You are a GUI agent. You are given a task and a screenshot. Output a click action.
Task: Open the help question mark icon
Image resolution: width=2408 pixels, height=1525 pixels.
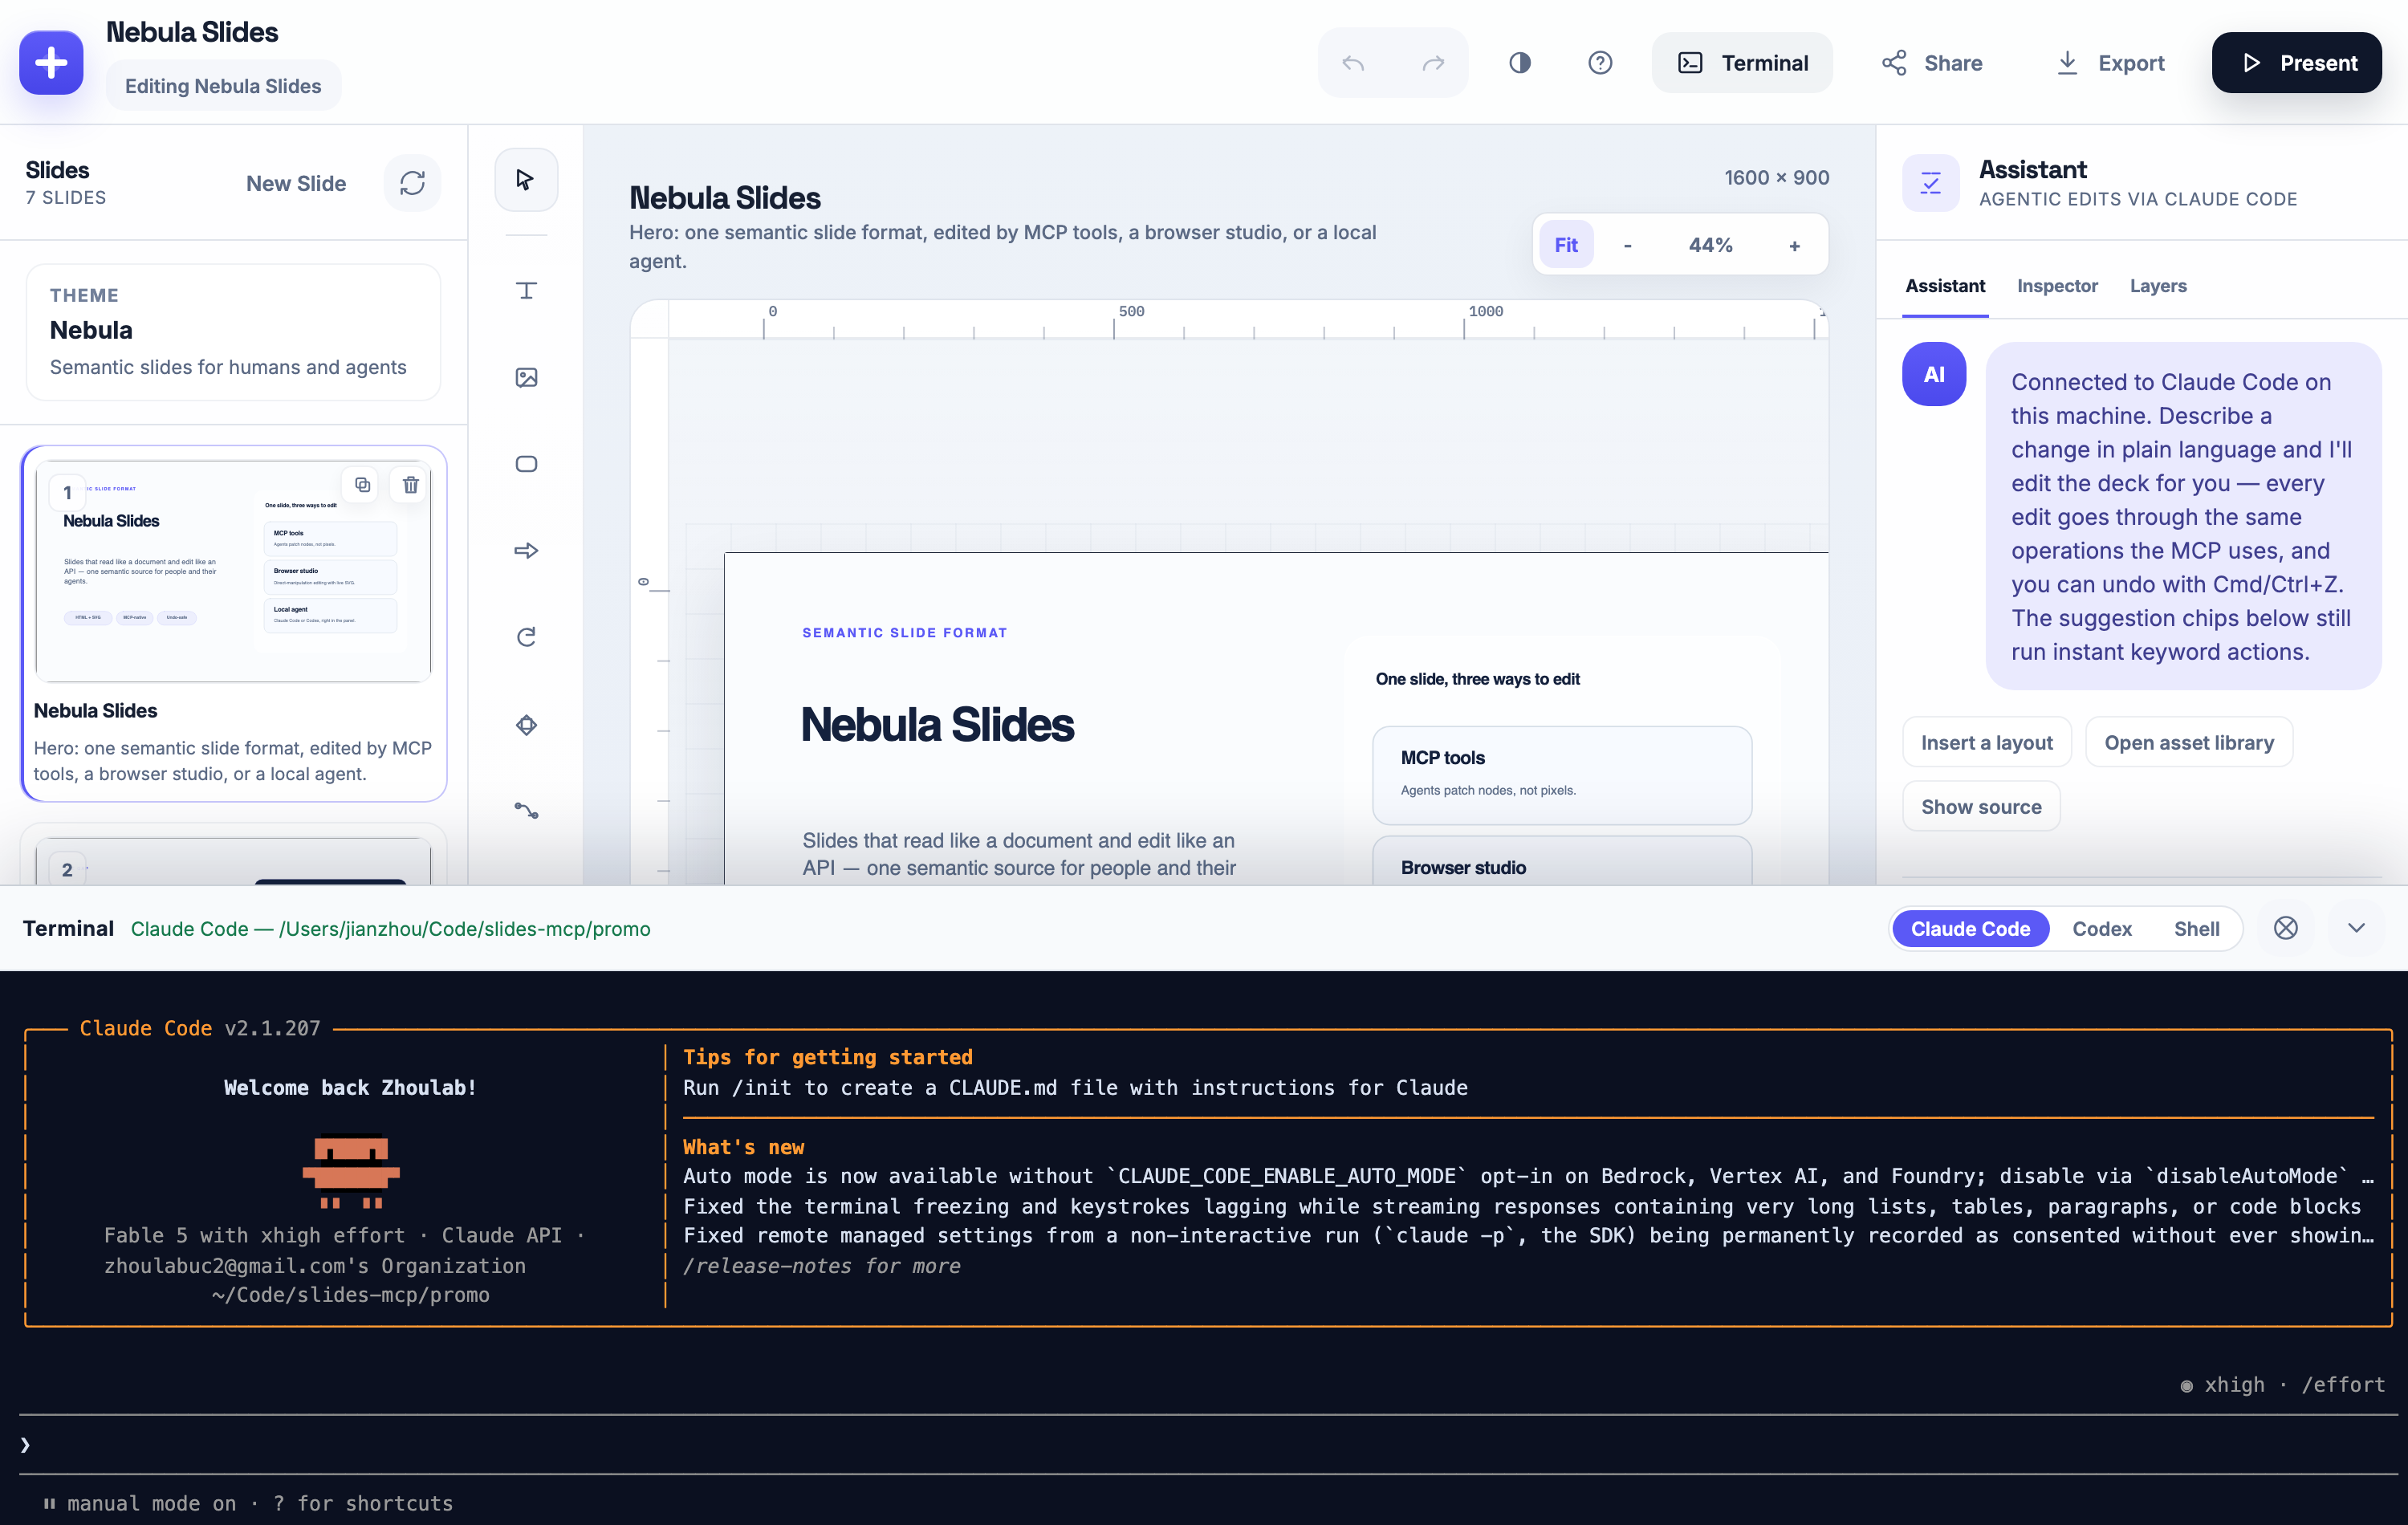[1599, 63]
